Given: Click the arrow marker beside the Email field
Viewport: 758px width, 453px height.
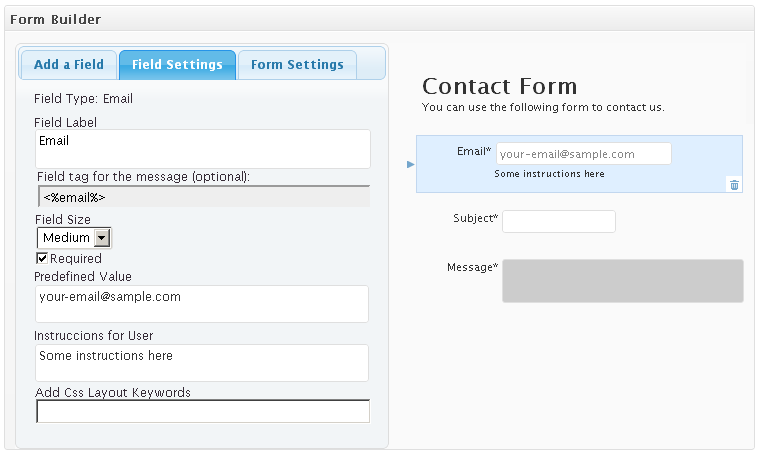Looking at the screenshot, I should coord(410,163).
